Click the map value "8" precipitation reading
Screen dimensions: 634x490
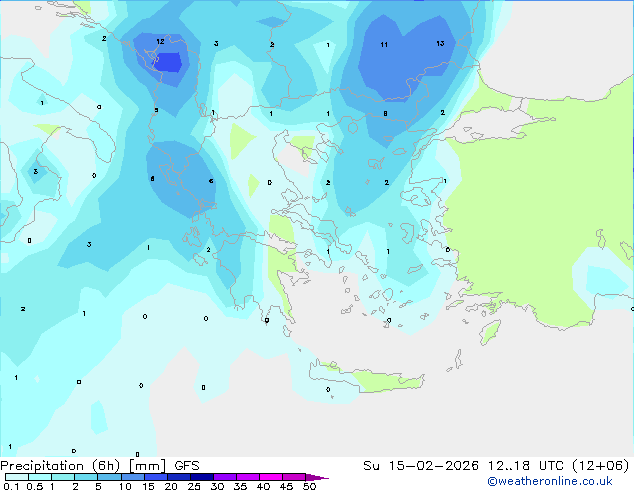[385, 114]
